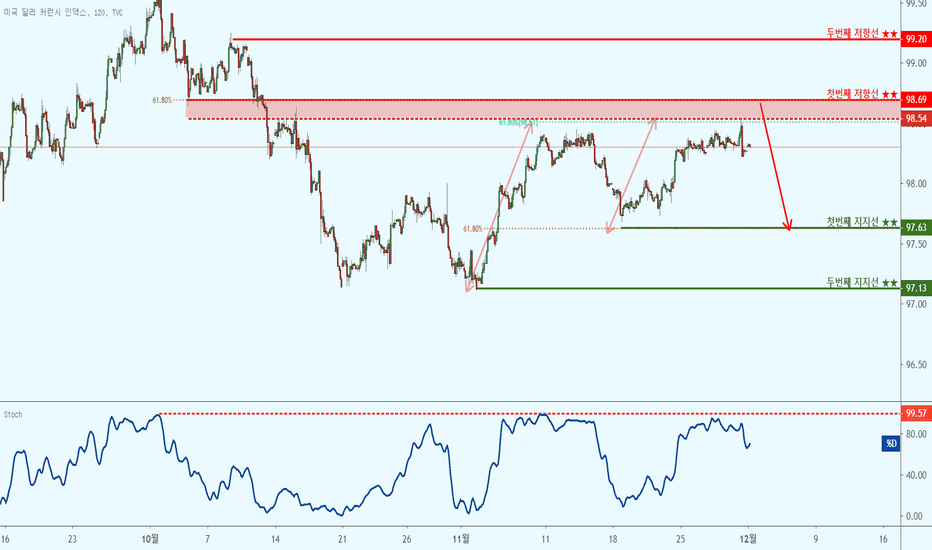This screenshot has height=550, width=932.
Task: Click the 40.00 stochastic axis tick
Action: tap(916, 475)
